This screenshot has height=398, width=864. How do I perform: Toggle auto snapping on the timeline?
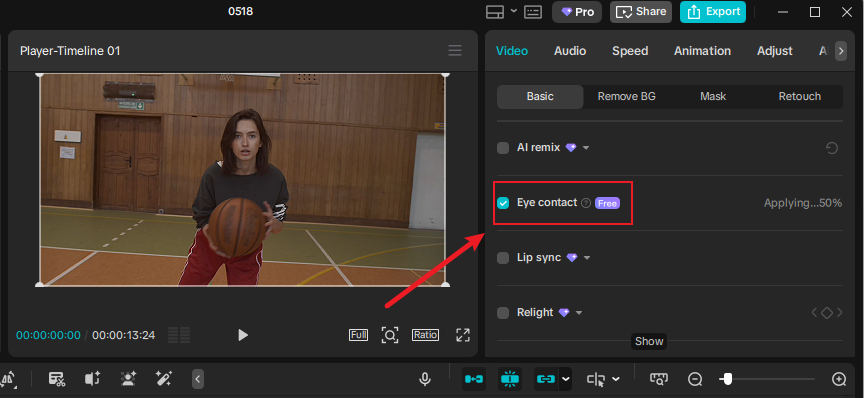click(x=510, y=379)
